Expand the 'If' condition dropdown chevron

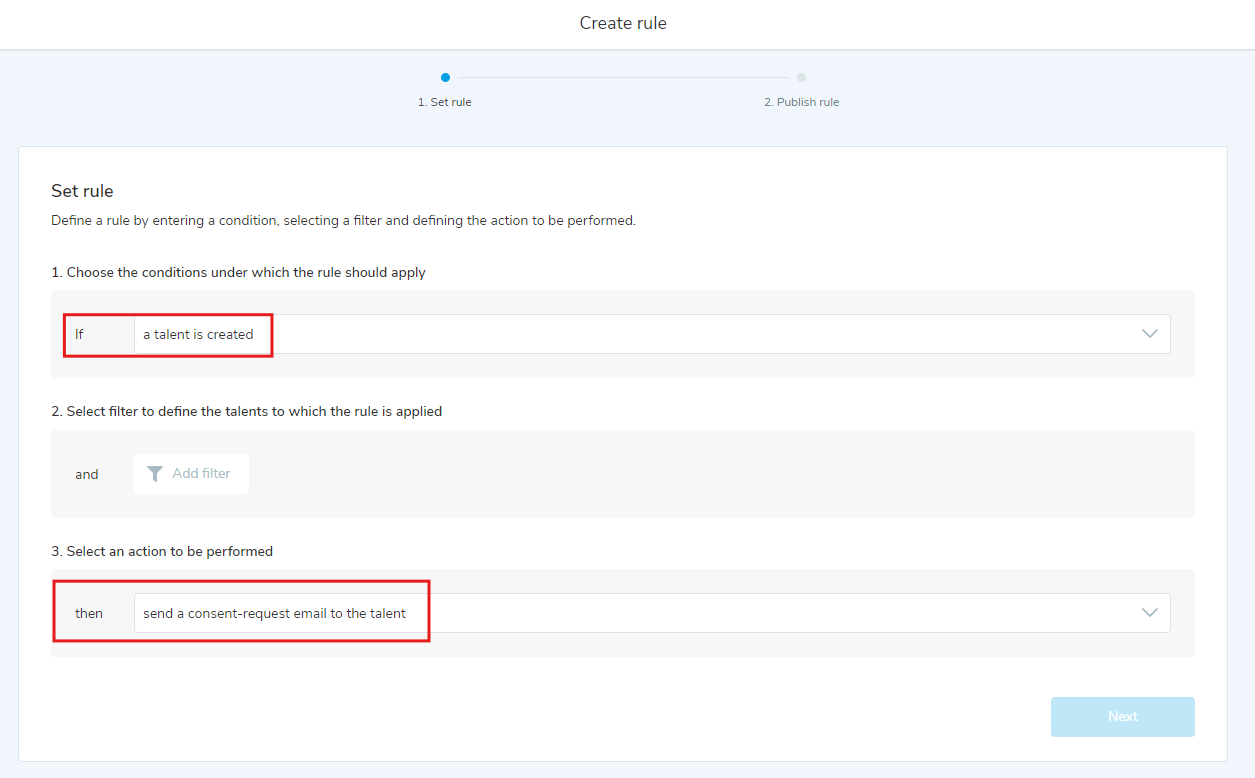[x=1149, y=334]
